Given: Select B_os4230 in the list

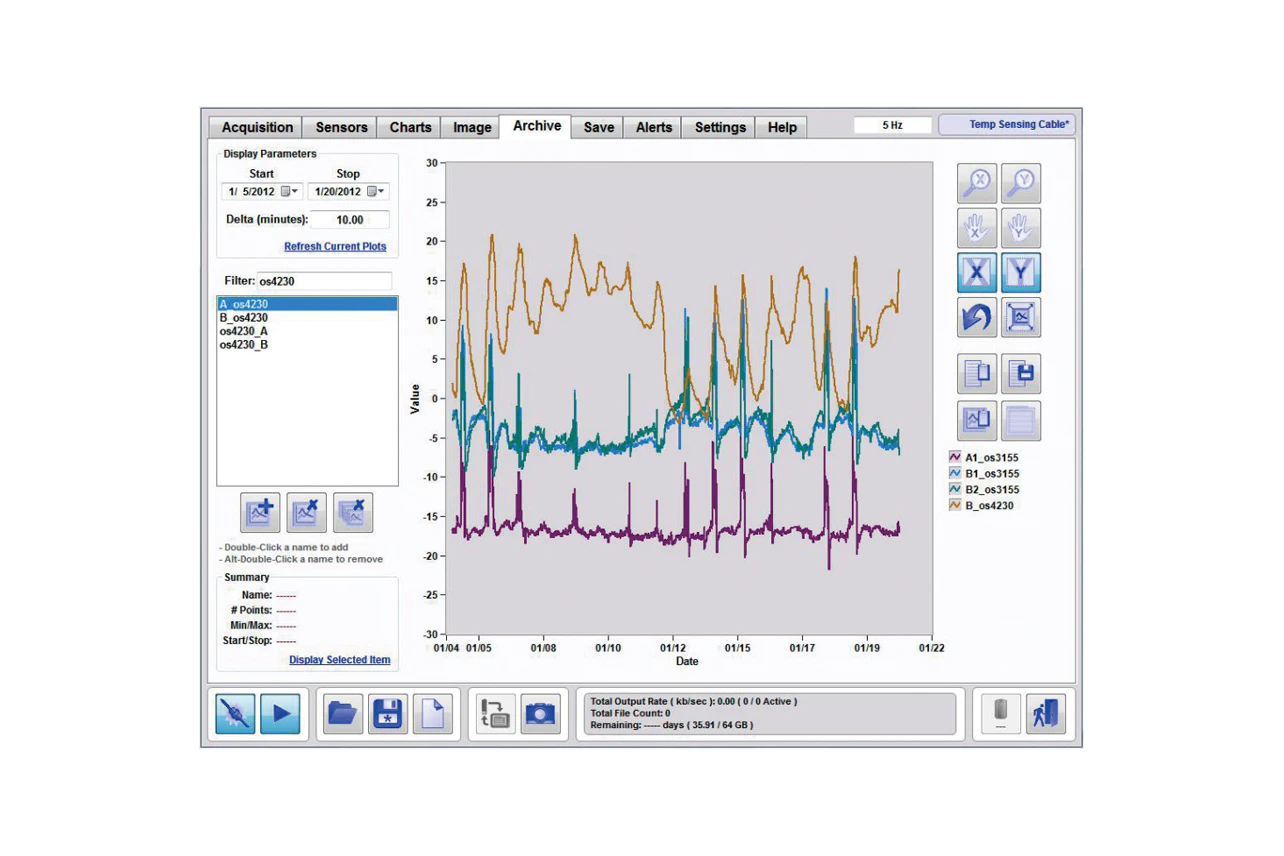Looking at the screenshot, I should (x=307, y=318).
